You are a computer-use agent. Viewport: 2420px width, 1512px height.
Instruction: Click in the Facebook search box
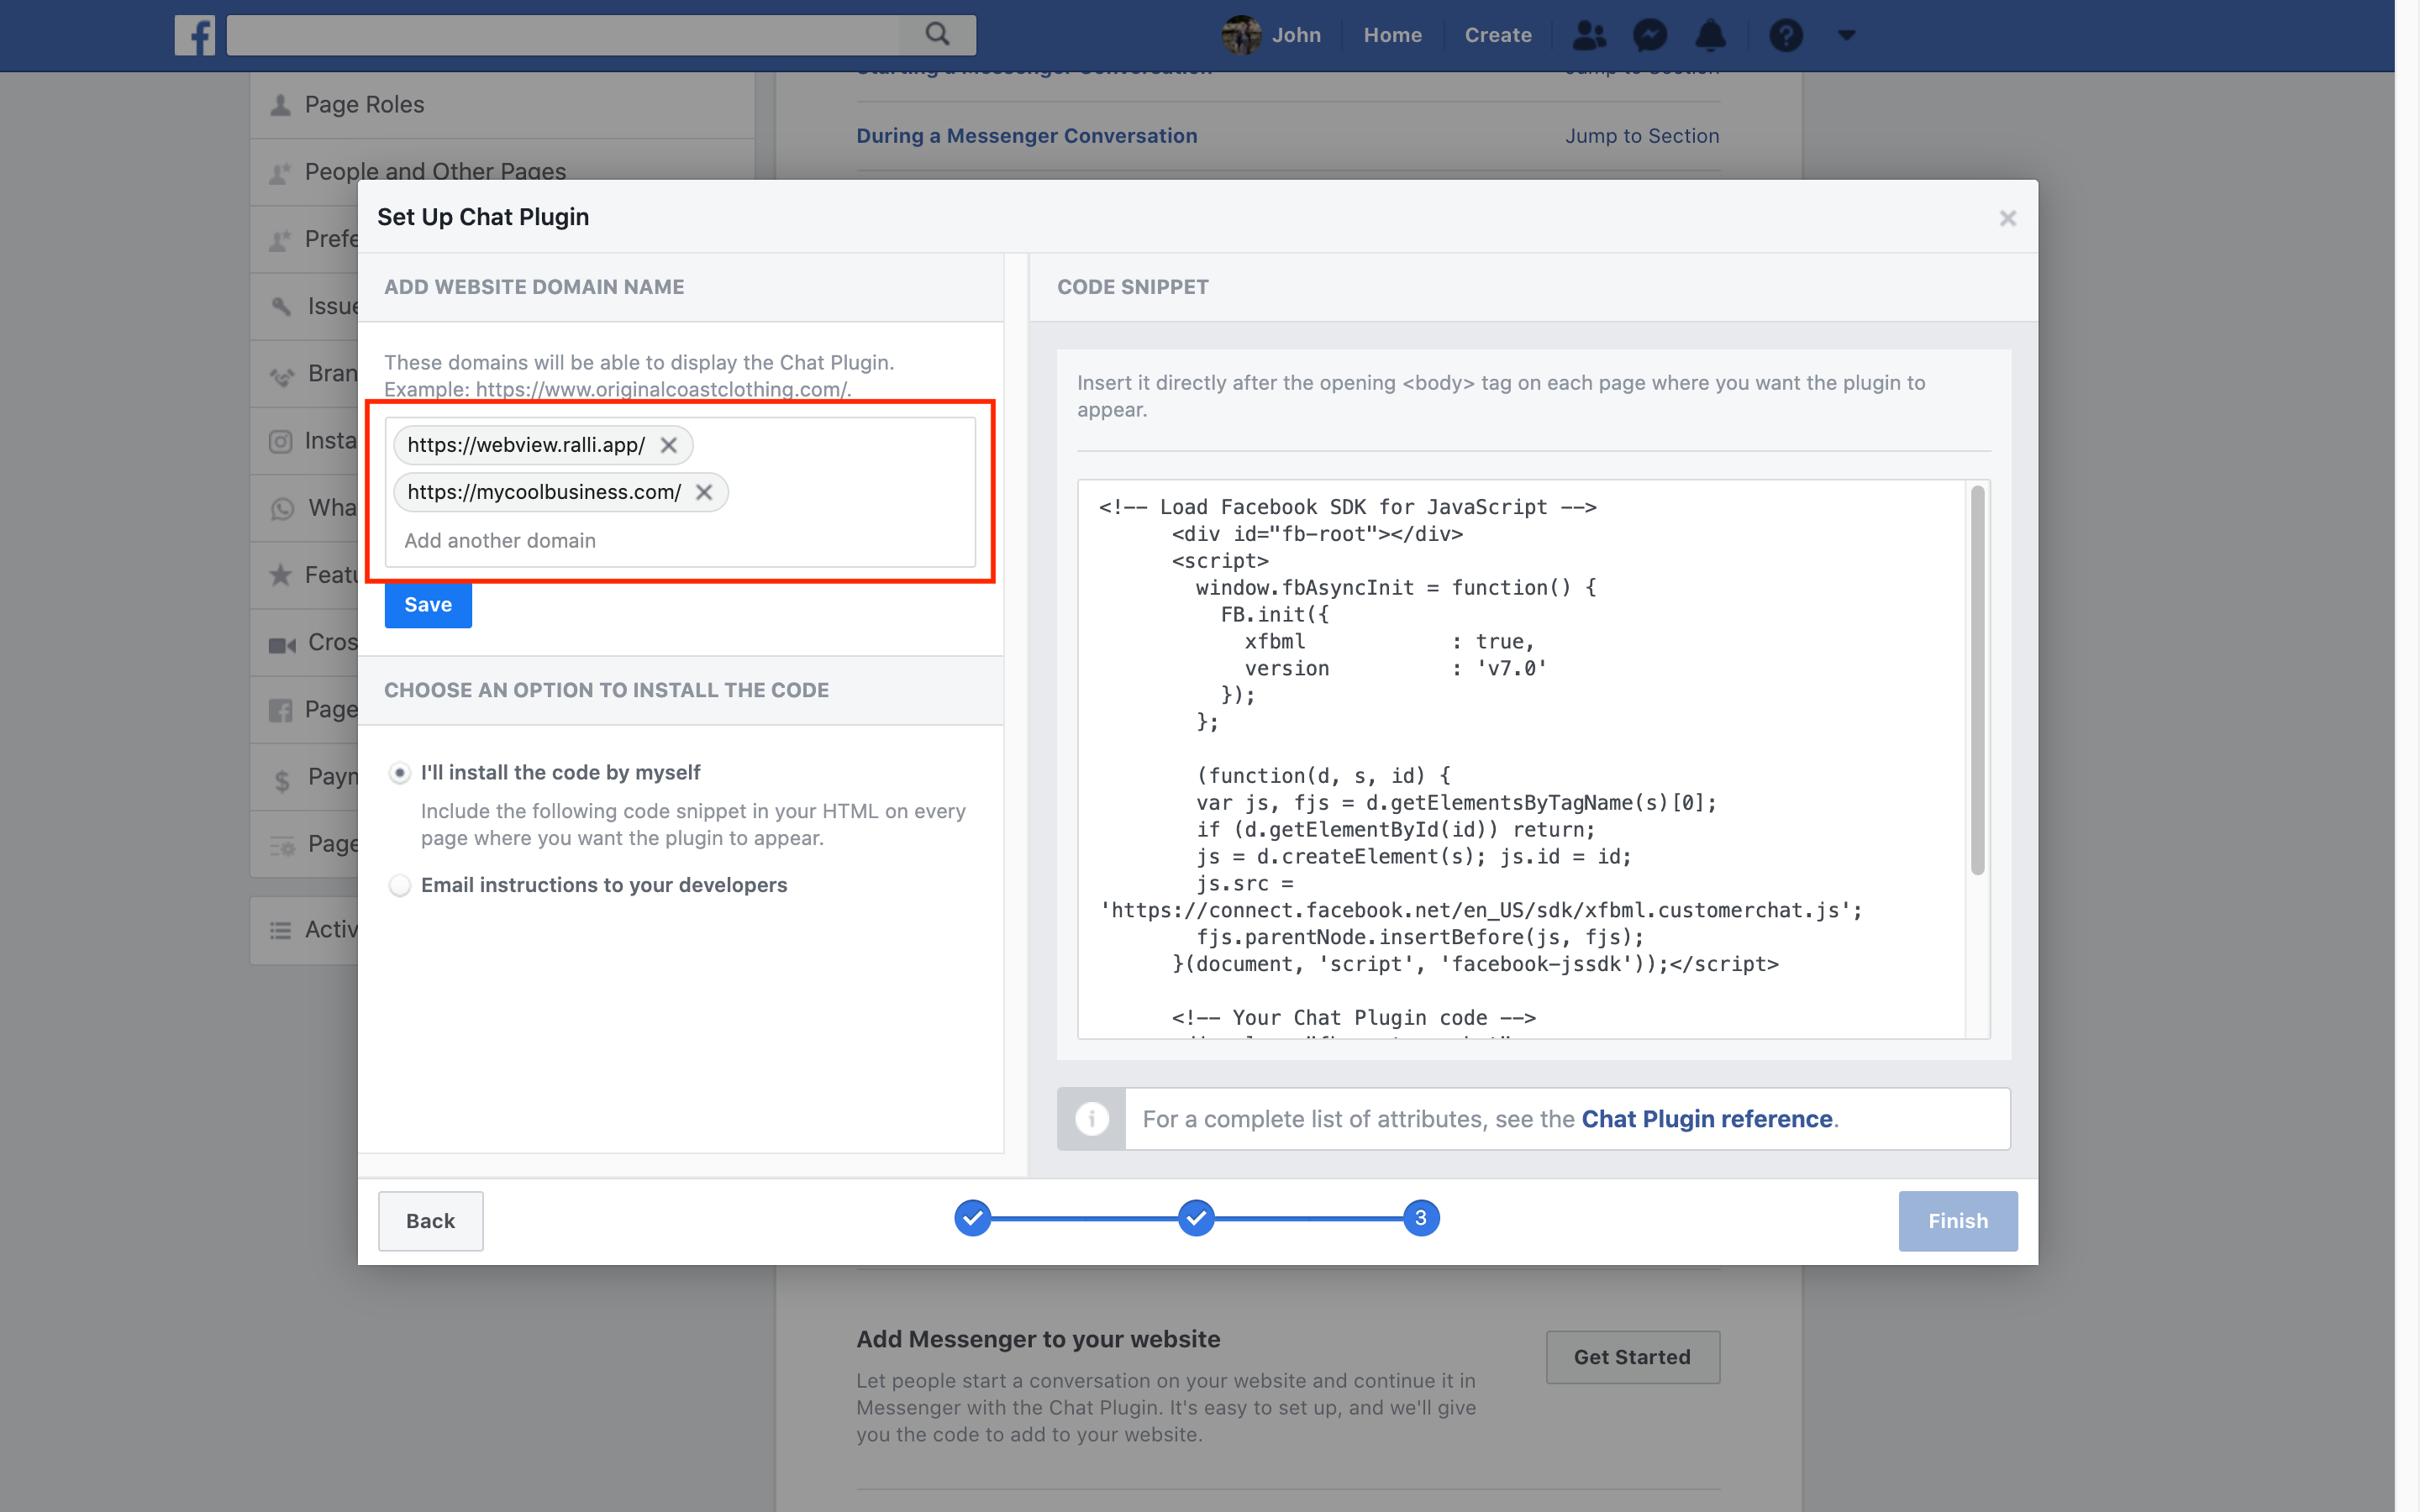tap(563, 35)
